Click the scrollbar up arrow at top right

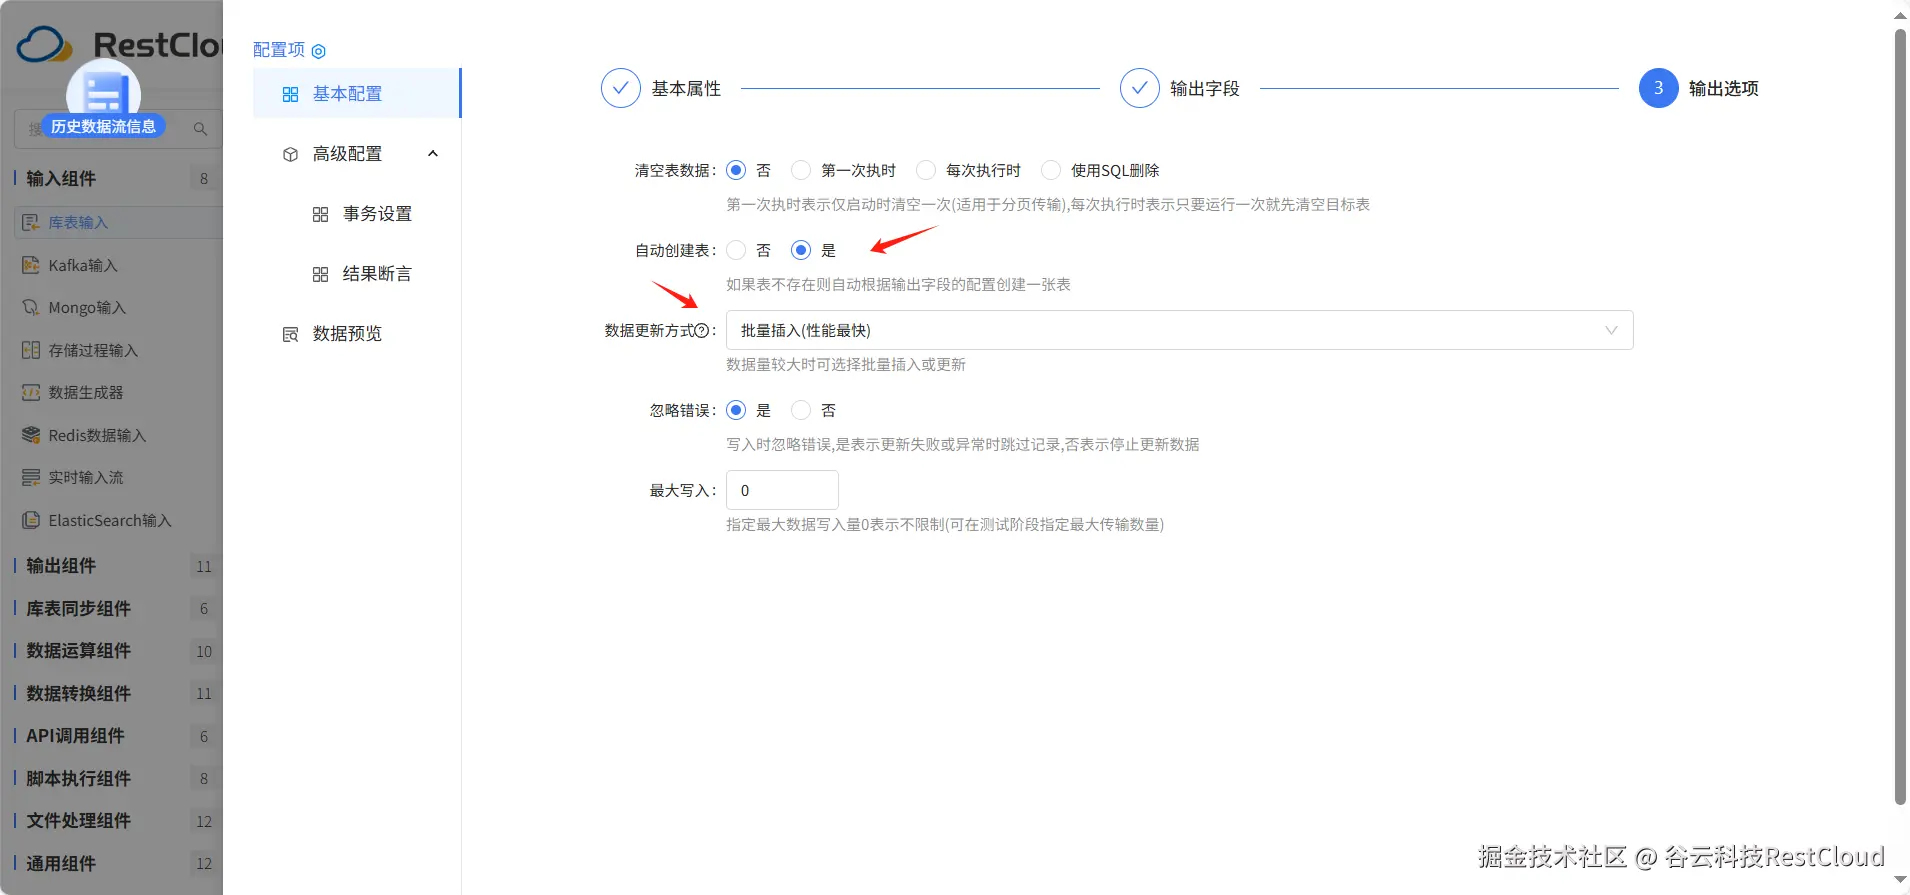tap(1900, 15)
